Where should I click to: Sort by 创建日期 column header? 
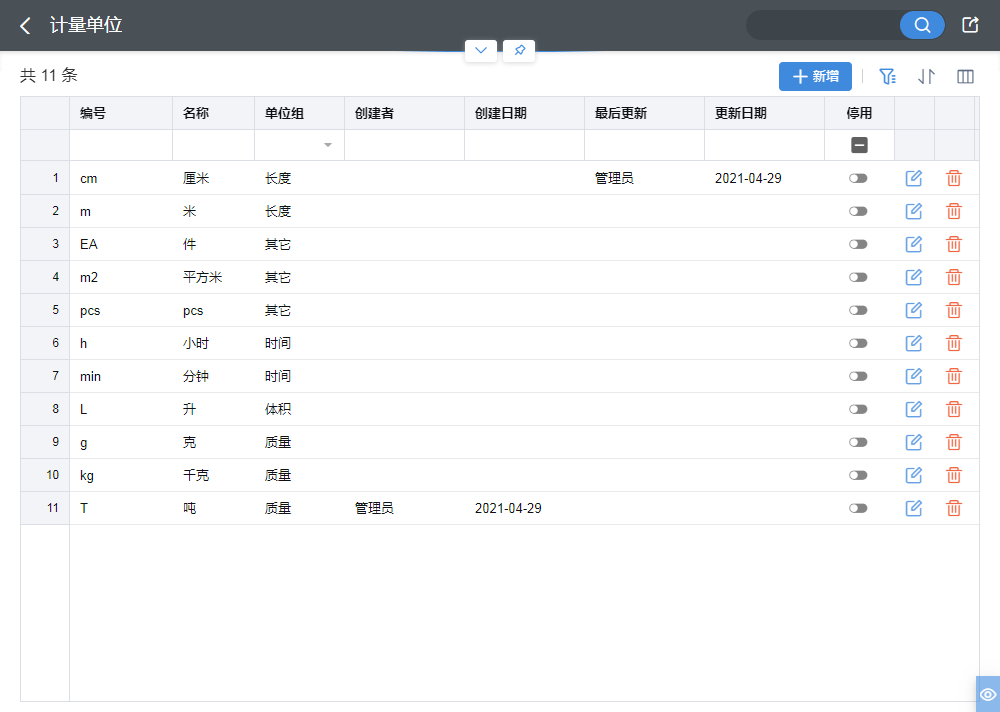(524, 113)
